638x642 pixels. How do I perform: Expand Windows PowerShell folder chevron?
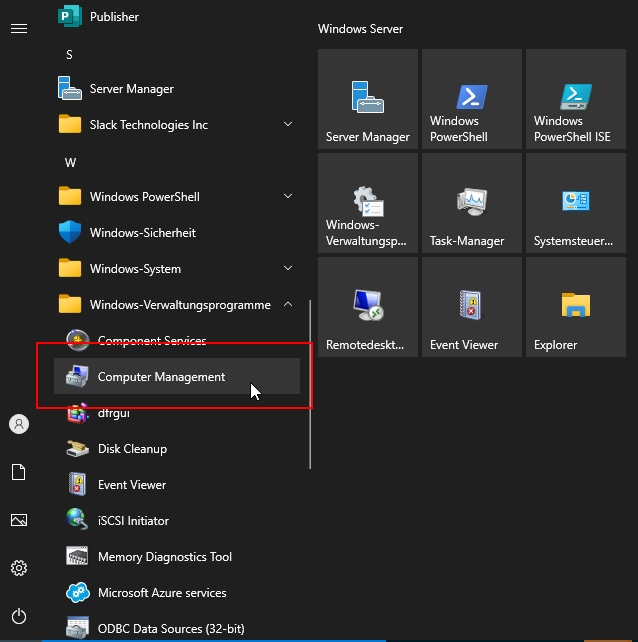(x=288, y=196)
